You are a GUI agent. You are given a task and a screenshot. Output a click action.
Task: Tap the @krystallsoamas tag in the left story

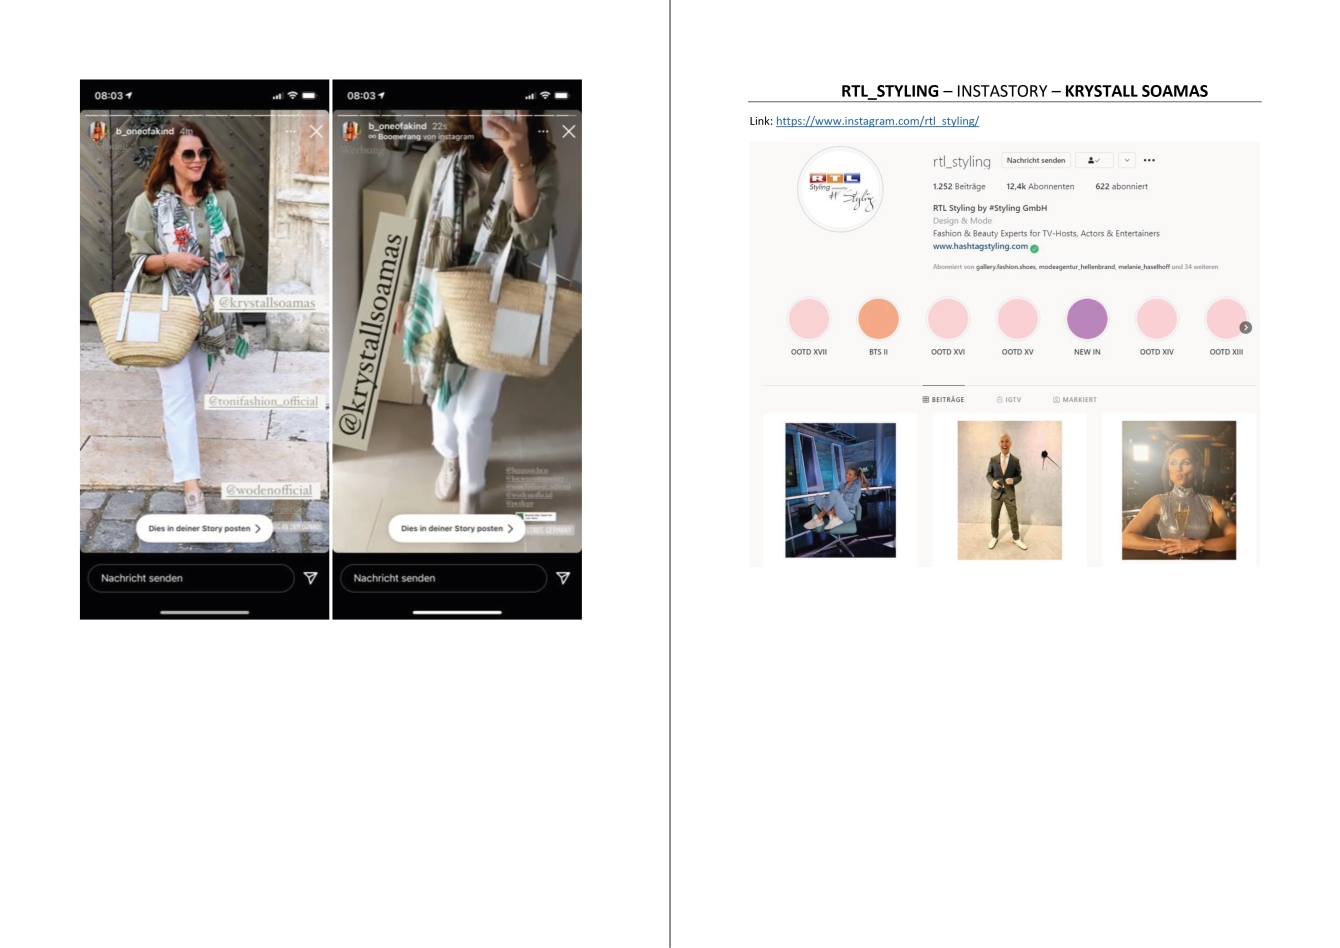pyautogui.click(x=267, y=303)
